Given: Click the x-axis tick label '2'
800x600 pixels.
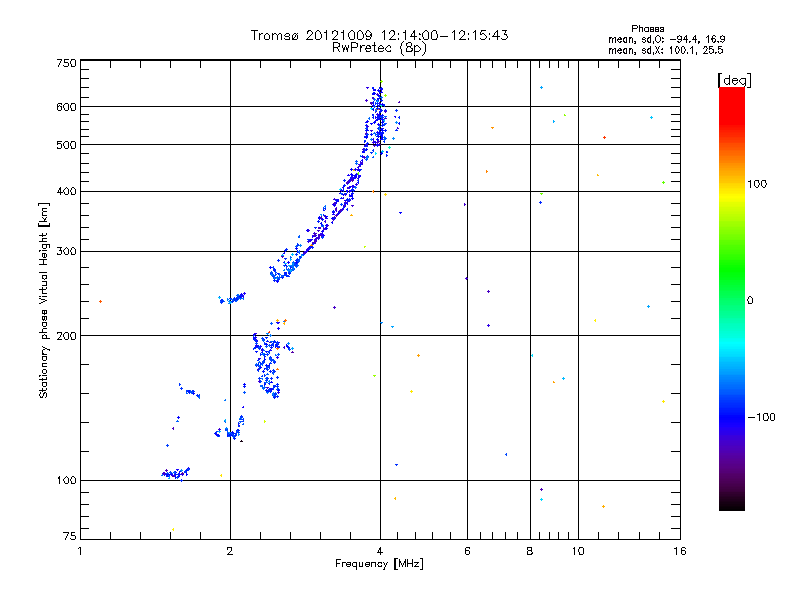Looking at the screenshot, I should (230, 551).
